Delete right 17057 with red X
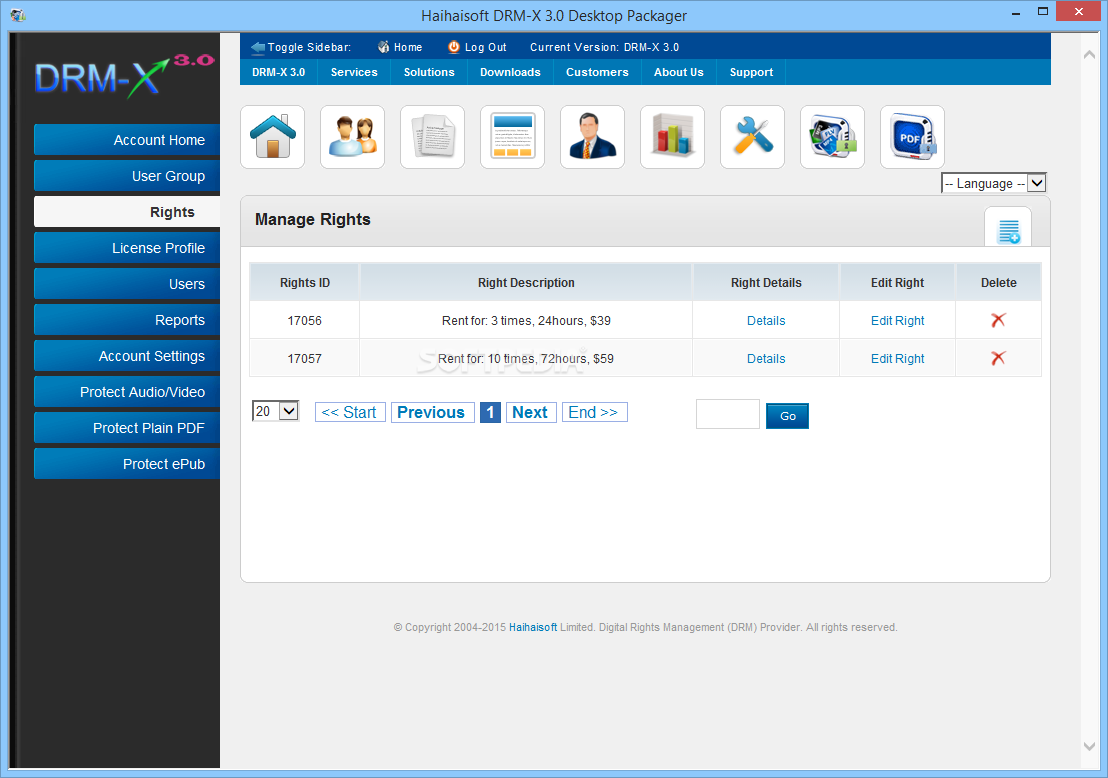 998,358
